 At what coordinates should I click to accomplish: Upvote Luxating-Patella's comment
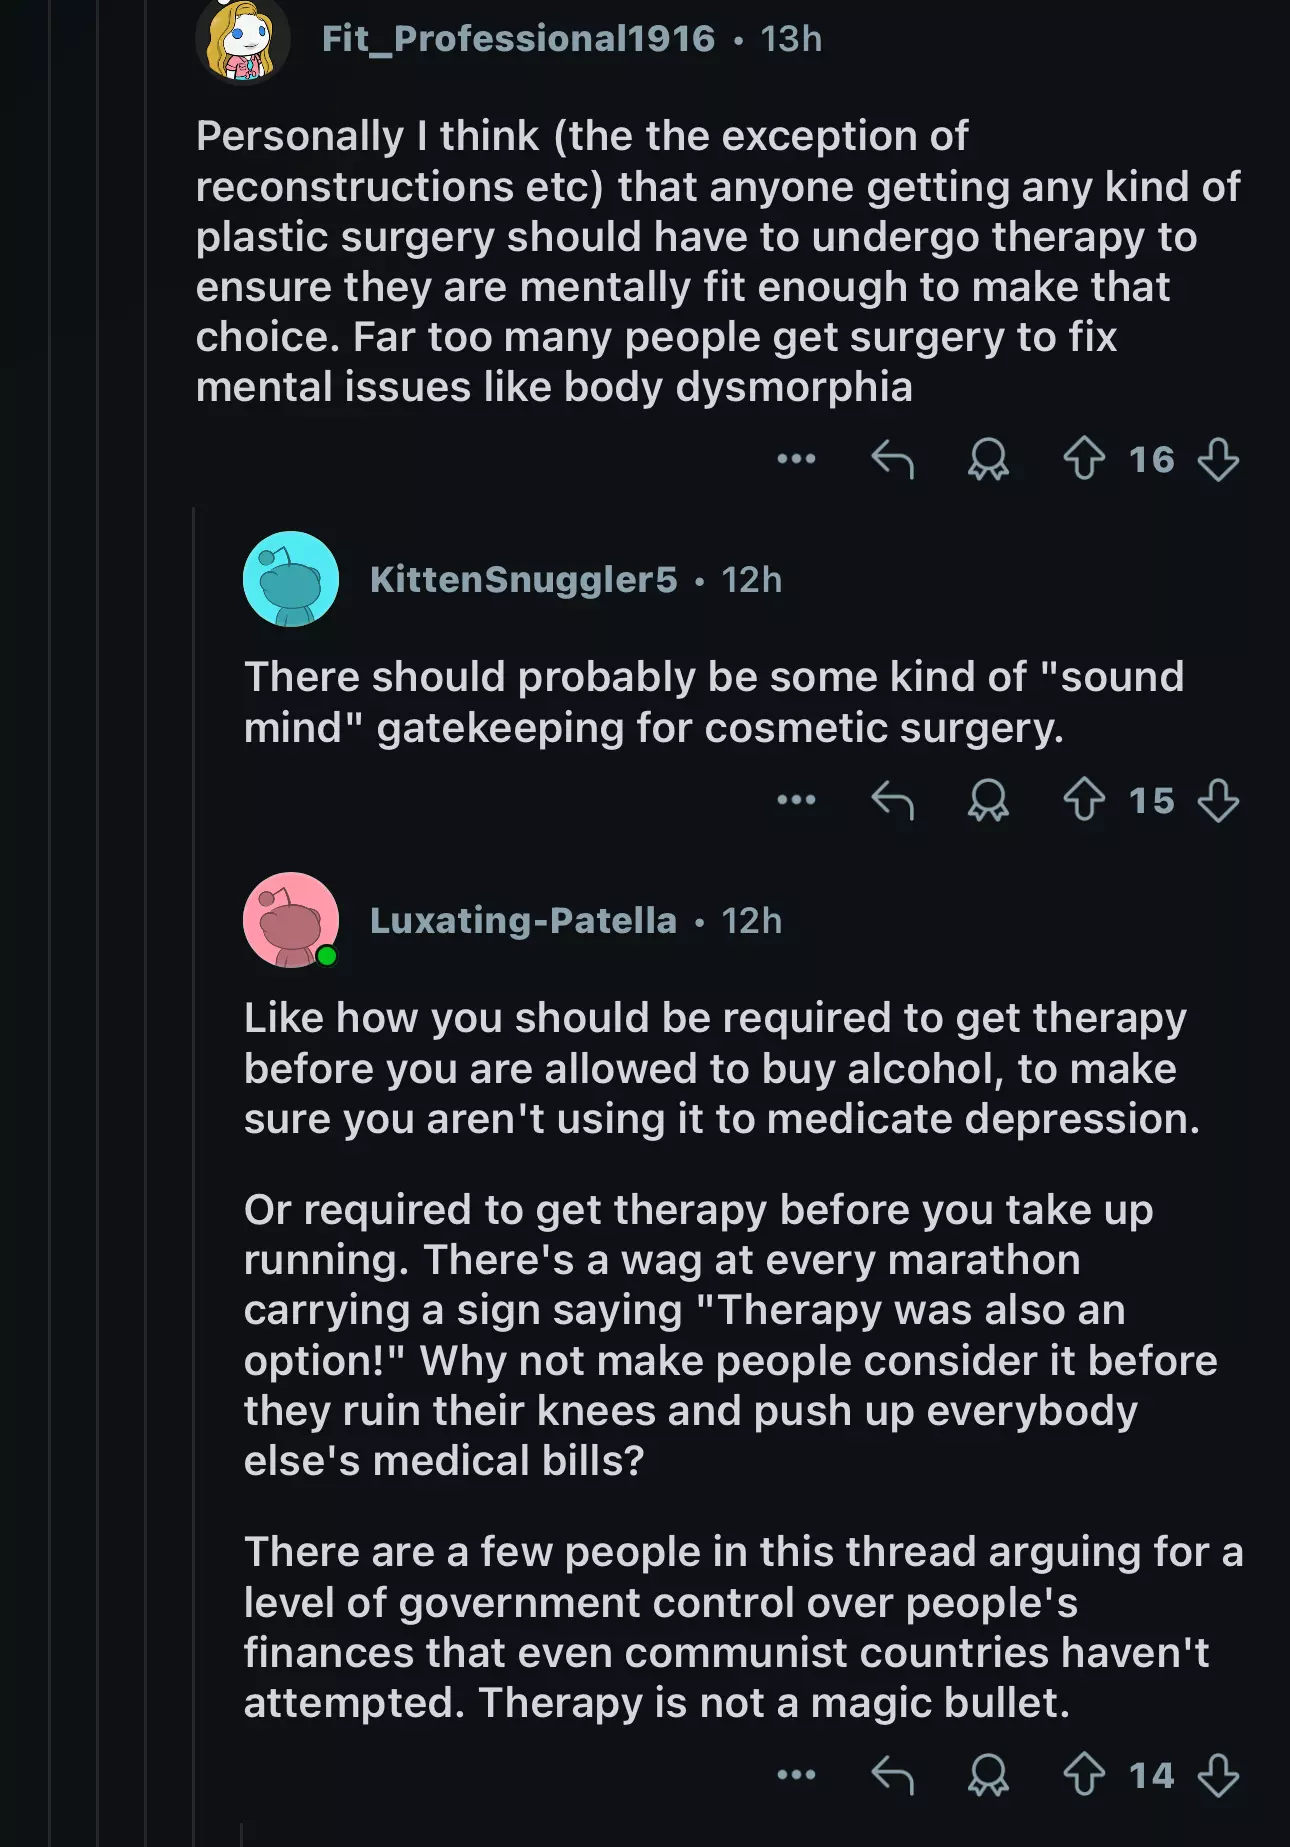[1084, 1776]
